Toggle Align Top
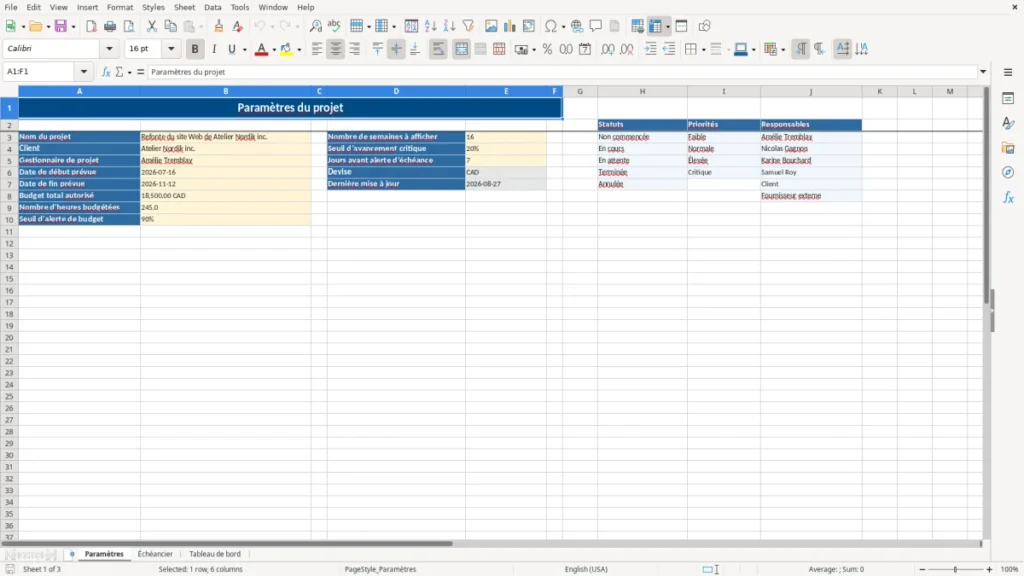 (377, 49)
